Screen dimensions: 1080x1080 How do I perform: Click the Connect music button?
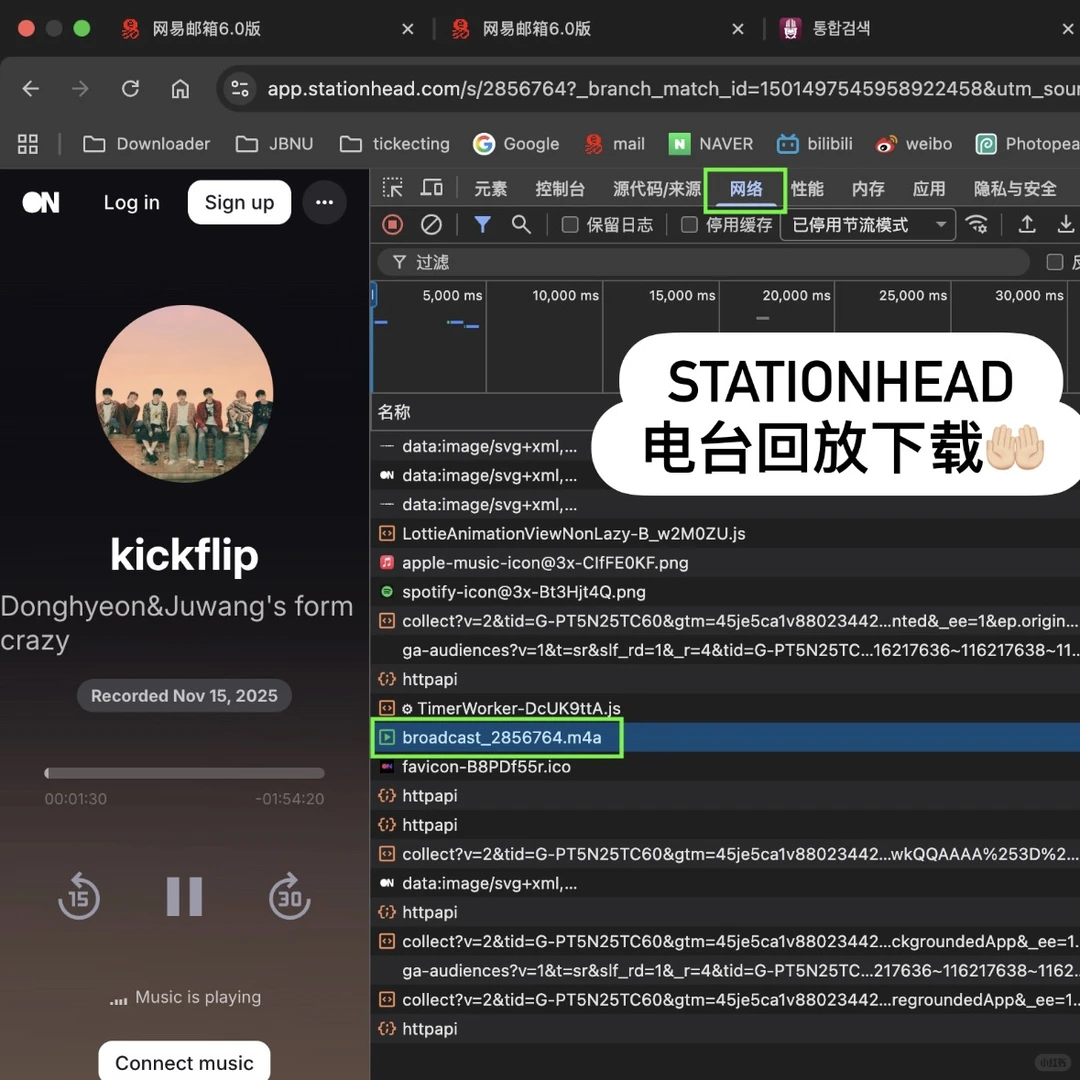tap(184, 1062)
